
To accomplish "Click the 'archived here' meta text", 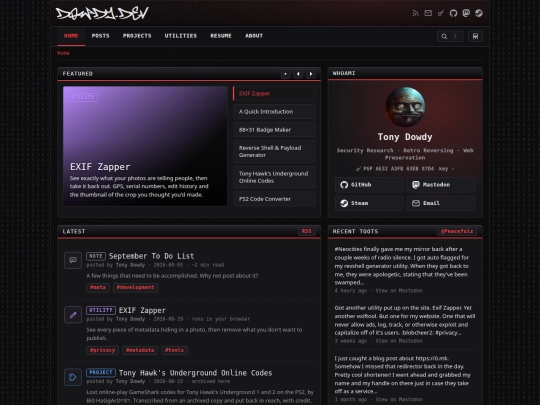I will 211,382.
